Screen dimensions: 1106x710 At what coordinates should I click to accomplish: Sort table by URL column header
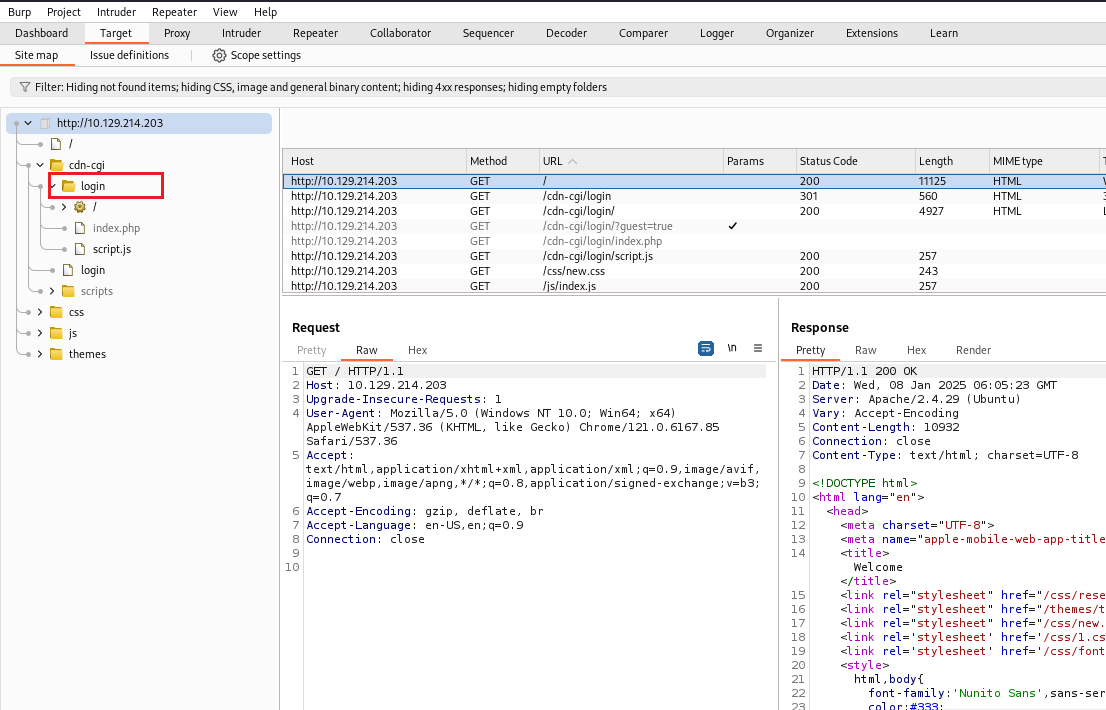coord(630,161)
